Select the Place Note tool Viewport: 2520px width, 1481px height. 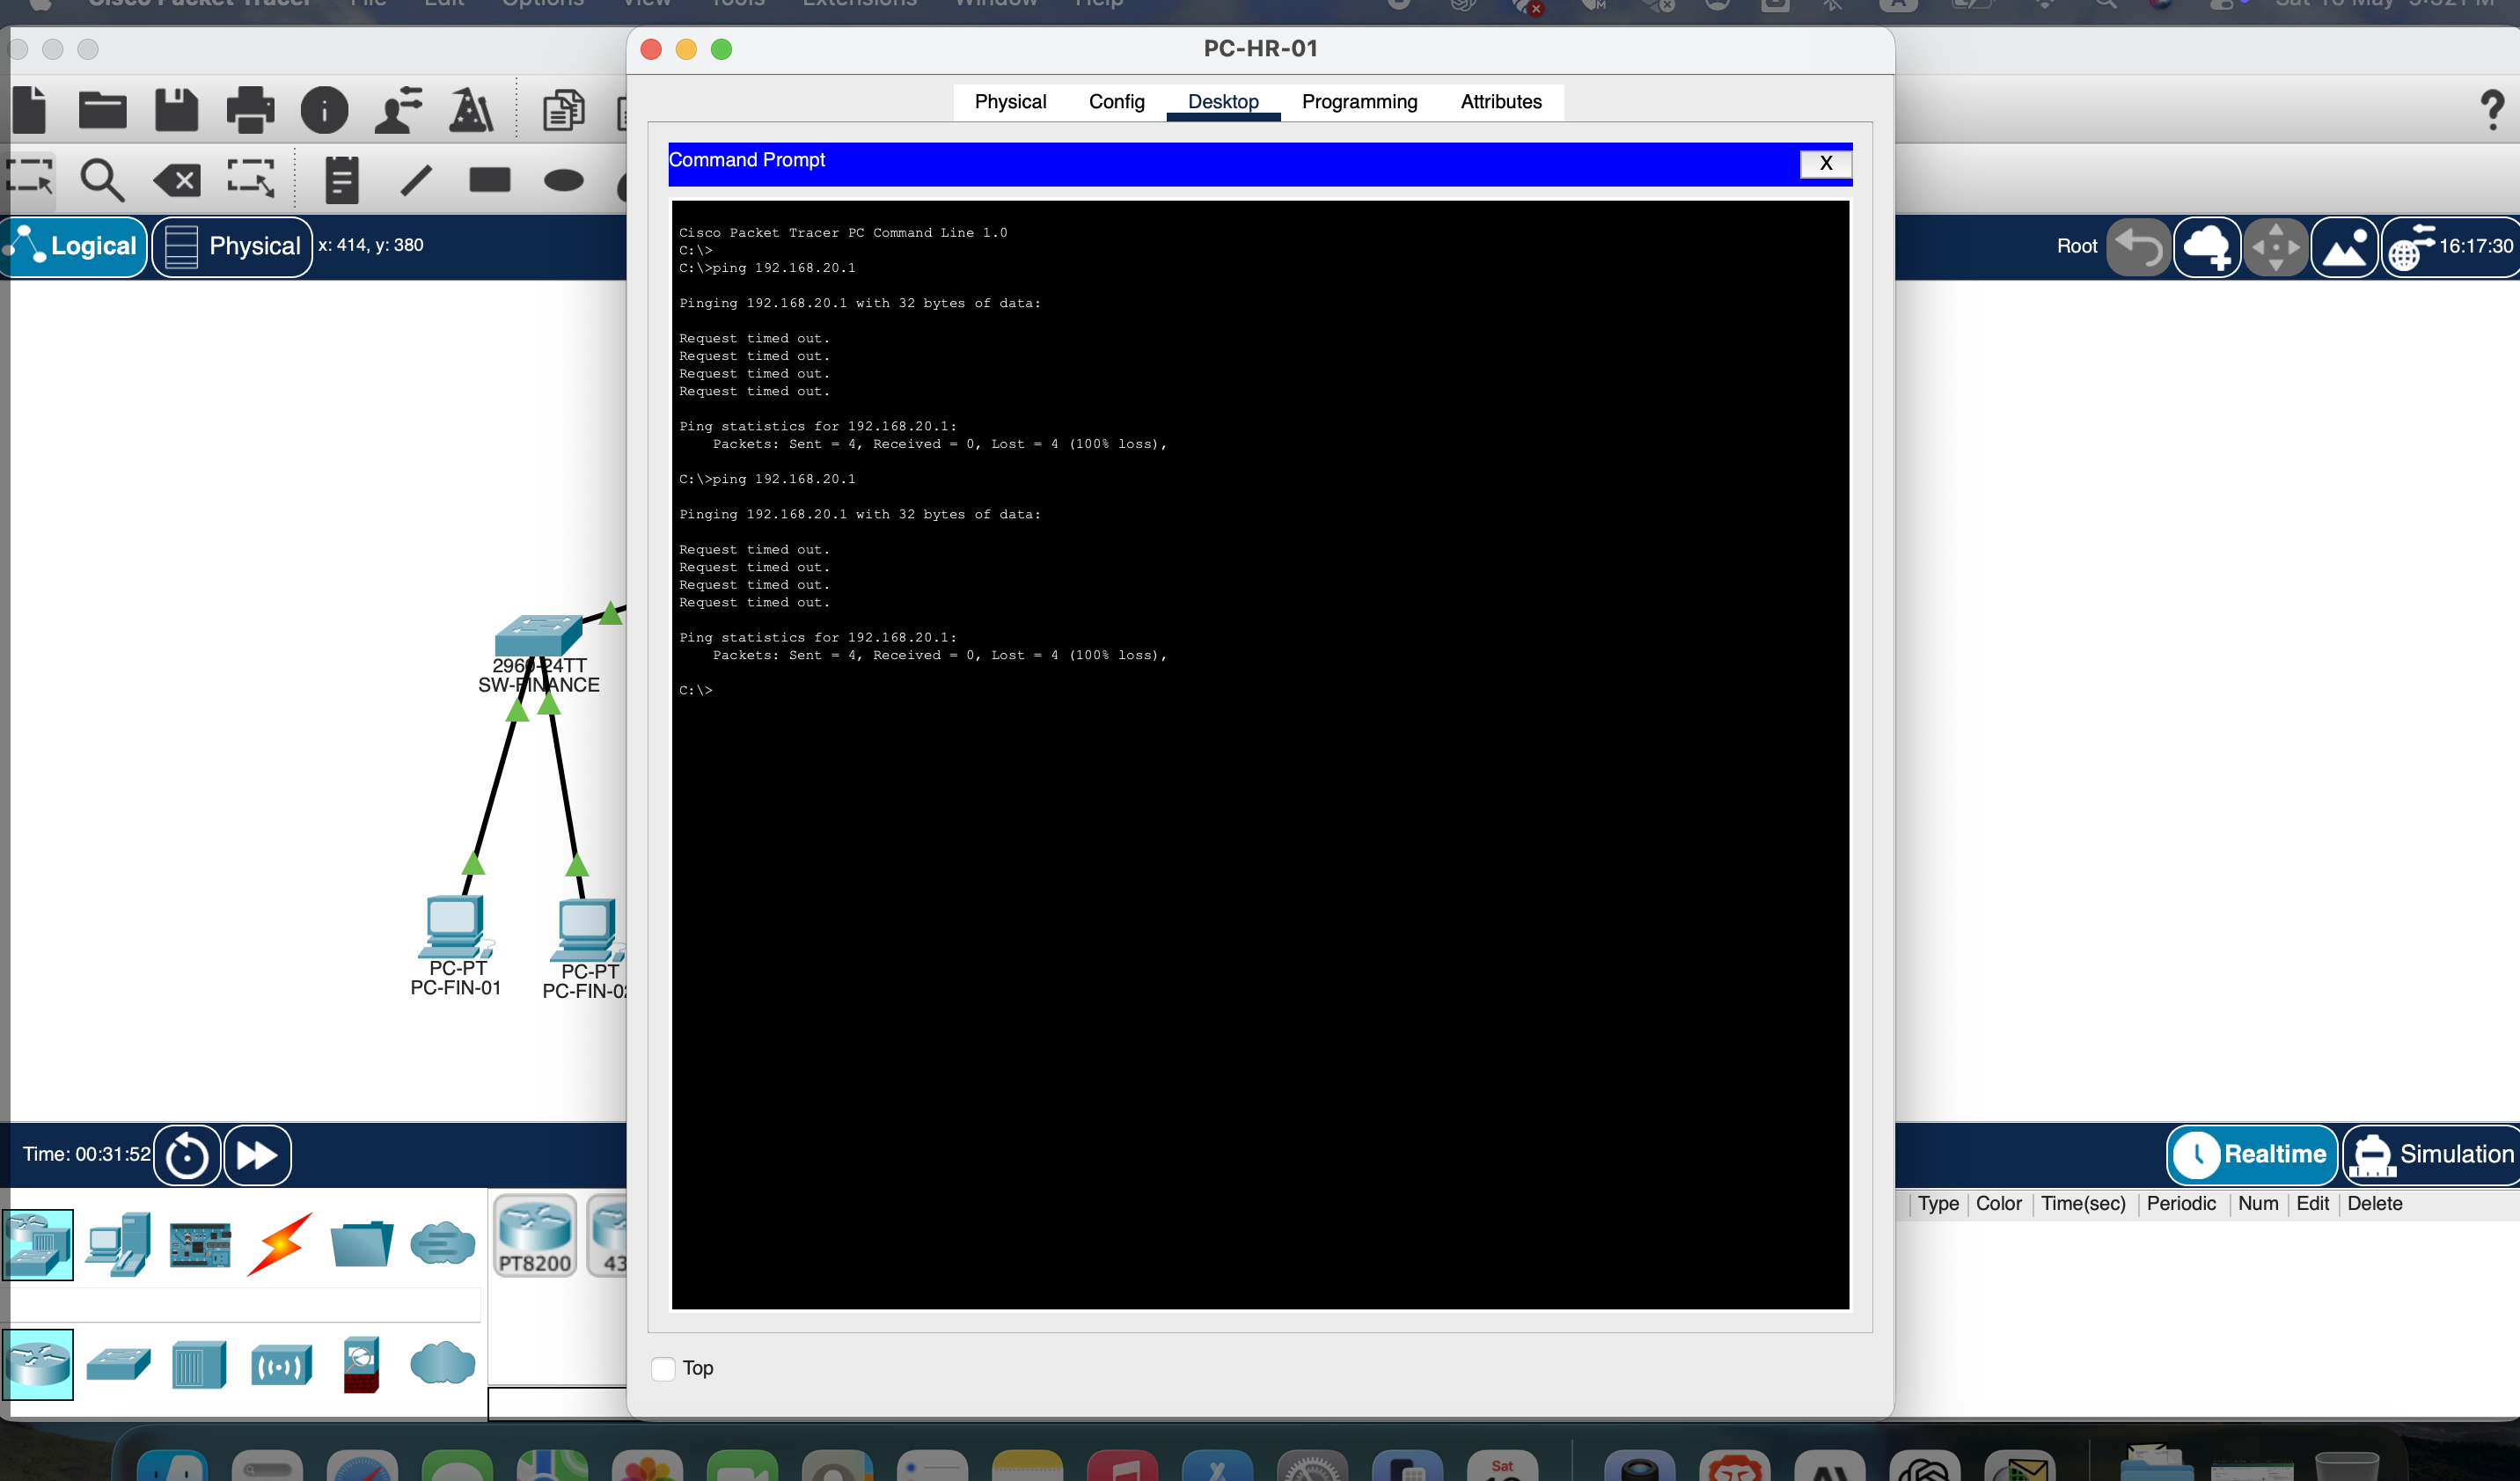[342, 180]
